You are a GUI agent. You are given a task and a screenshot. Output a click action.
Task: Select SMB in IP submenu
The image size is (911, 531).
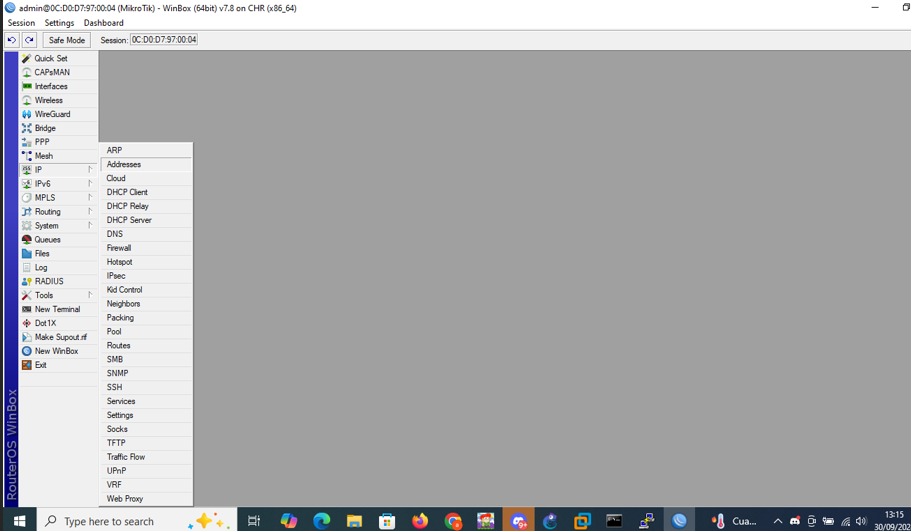coord(146,359)
